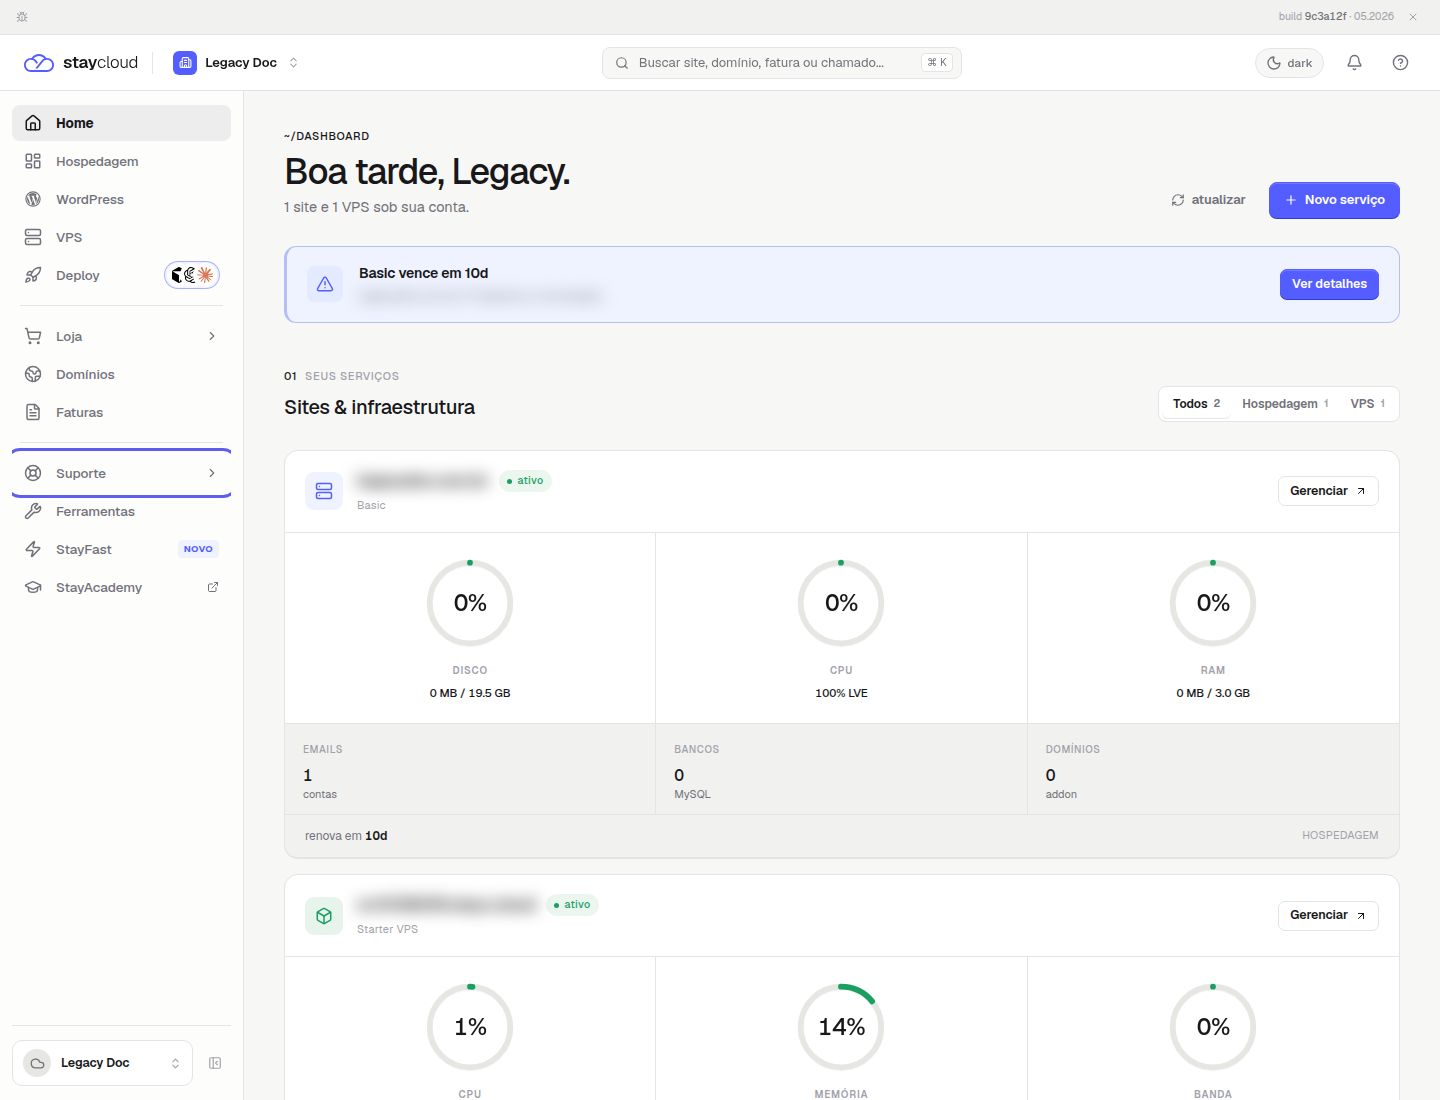Click the EMAILS contas cell
Image resolution: width=1440 pixels, height=1100 pixels.
pos(470,769)
